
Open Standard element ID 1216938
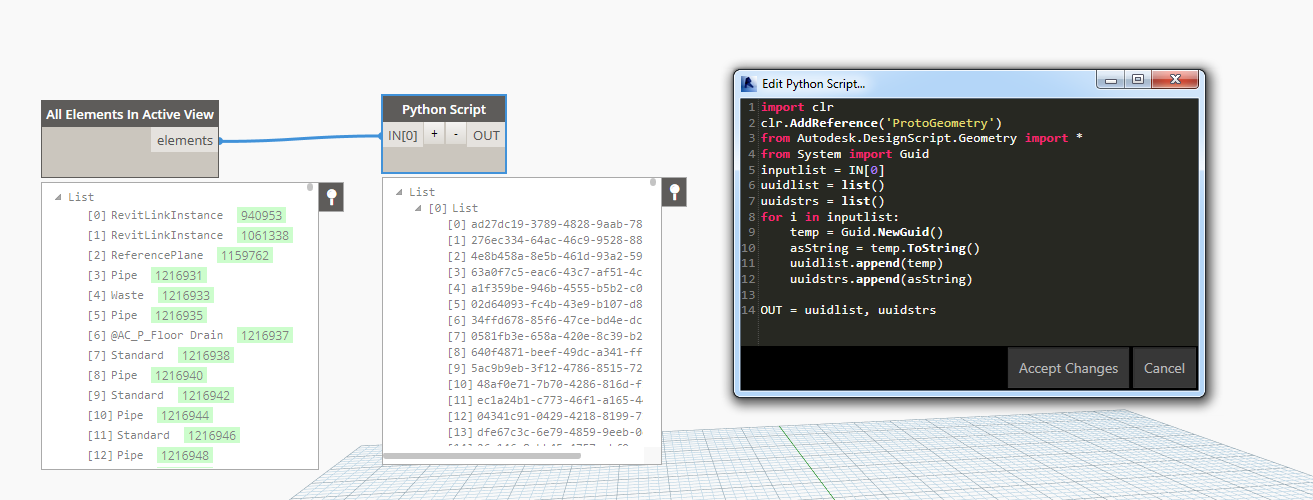pos(205,355)
